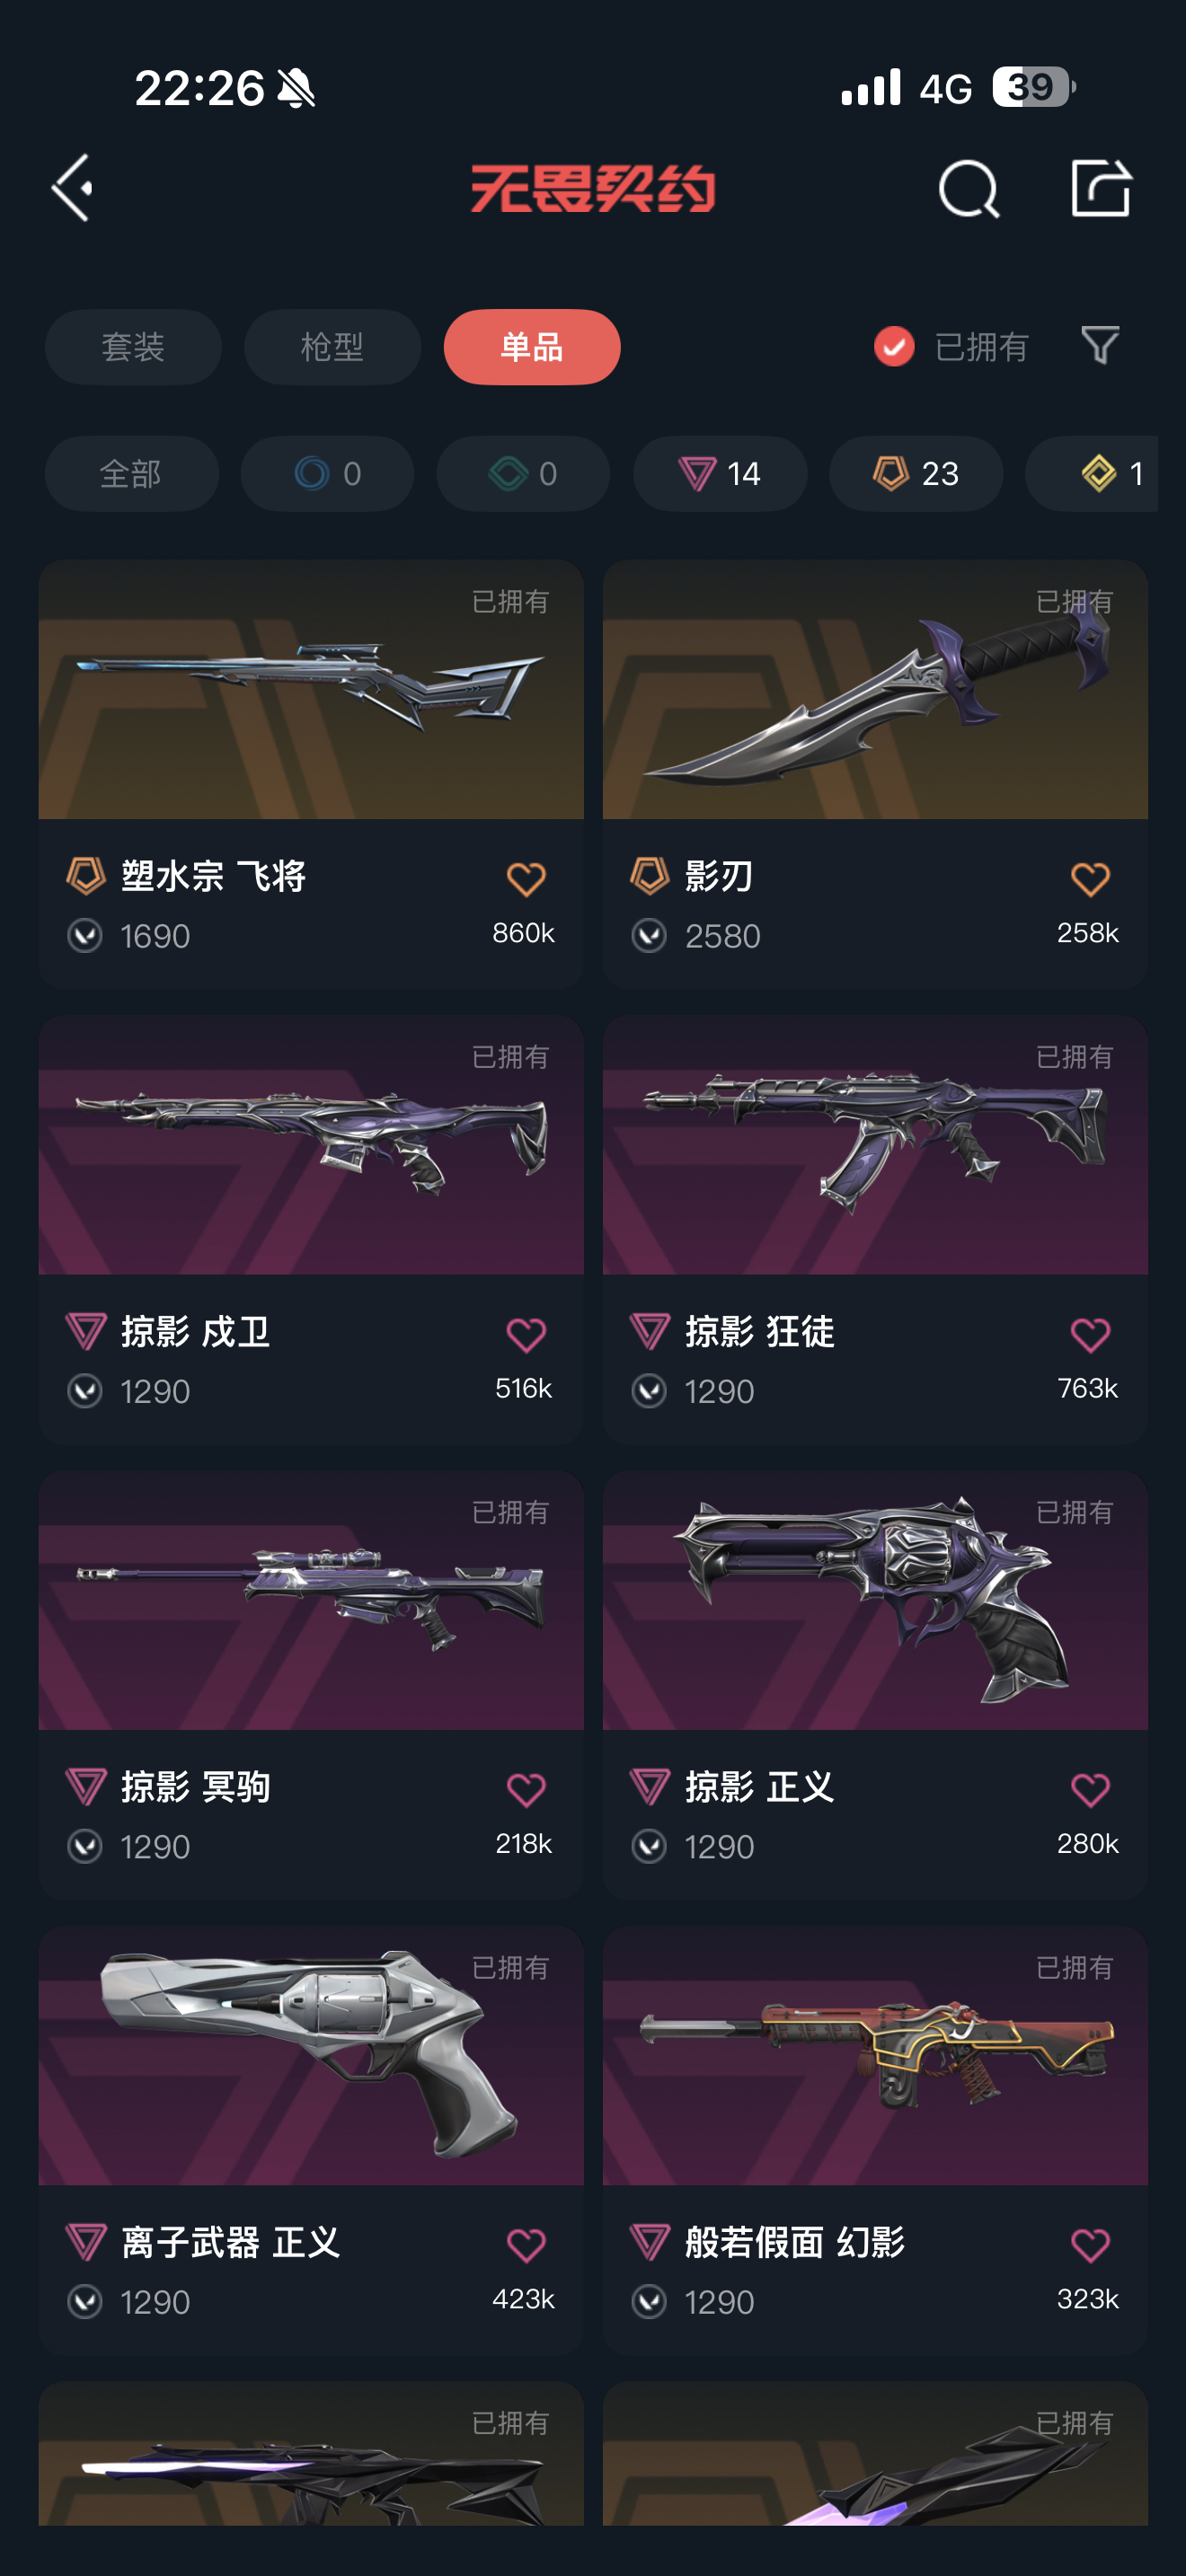Image resolution: width=1186 pixels, height=2576 pixels.
Task: Open the 掠影 正义 revolver thumbnail
Action: [875, 1600]
